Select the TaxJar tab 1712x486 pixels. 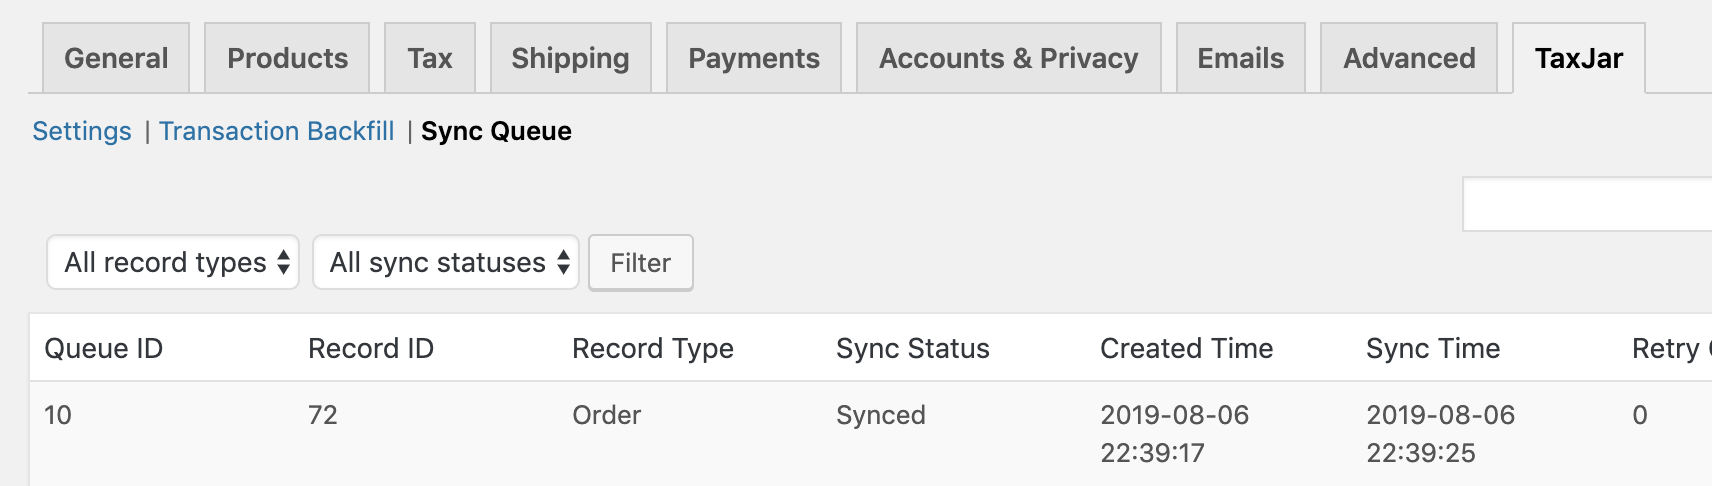[1578, 58]
